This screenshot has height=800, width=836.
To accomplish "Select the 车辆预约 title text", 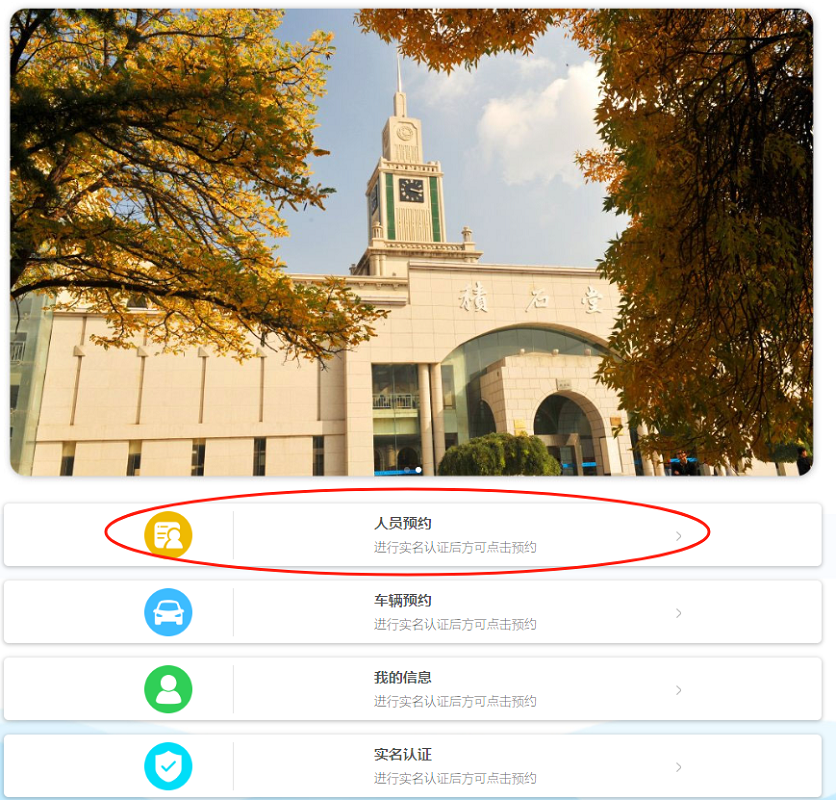I will pos(403,601).
